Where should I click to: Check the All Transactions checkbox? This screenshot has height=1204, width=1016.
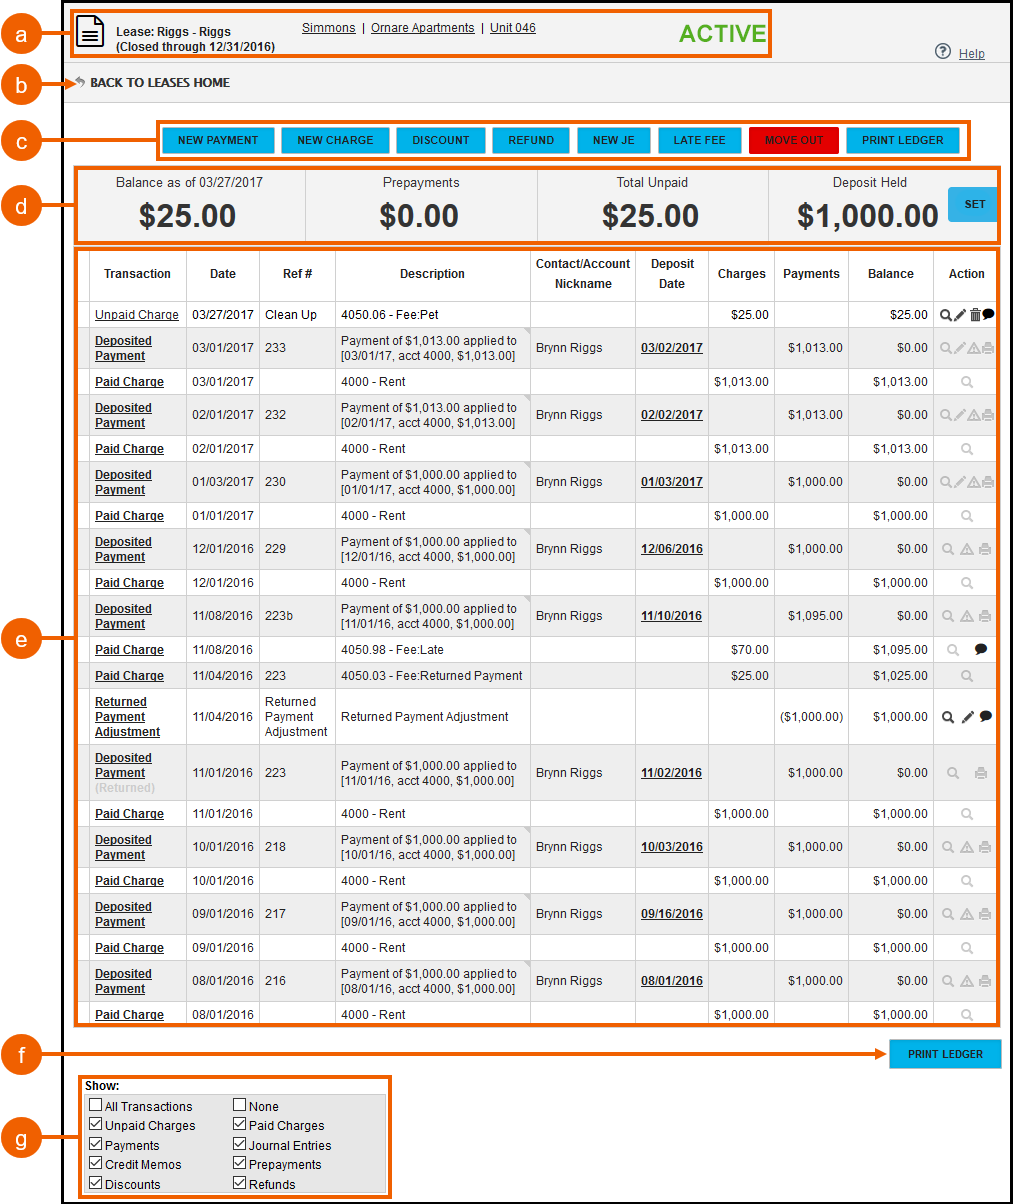95,1106
